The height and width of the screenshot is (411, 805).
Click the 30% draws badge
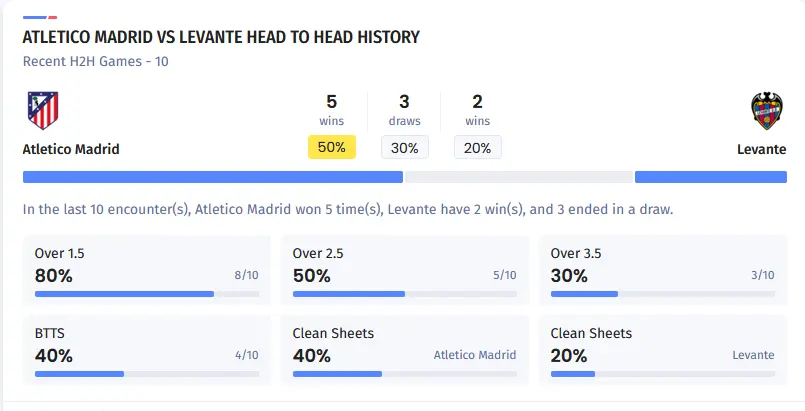[x=404, y=147]
